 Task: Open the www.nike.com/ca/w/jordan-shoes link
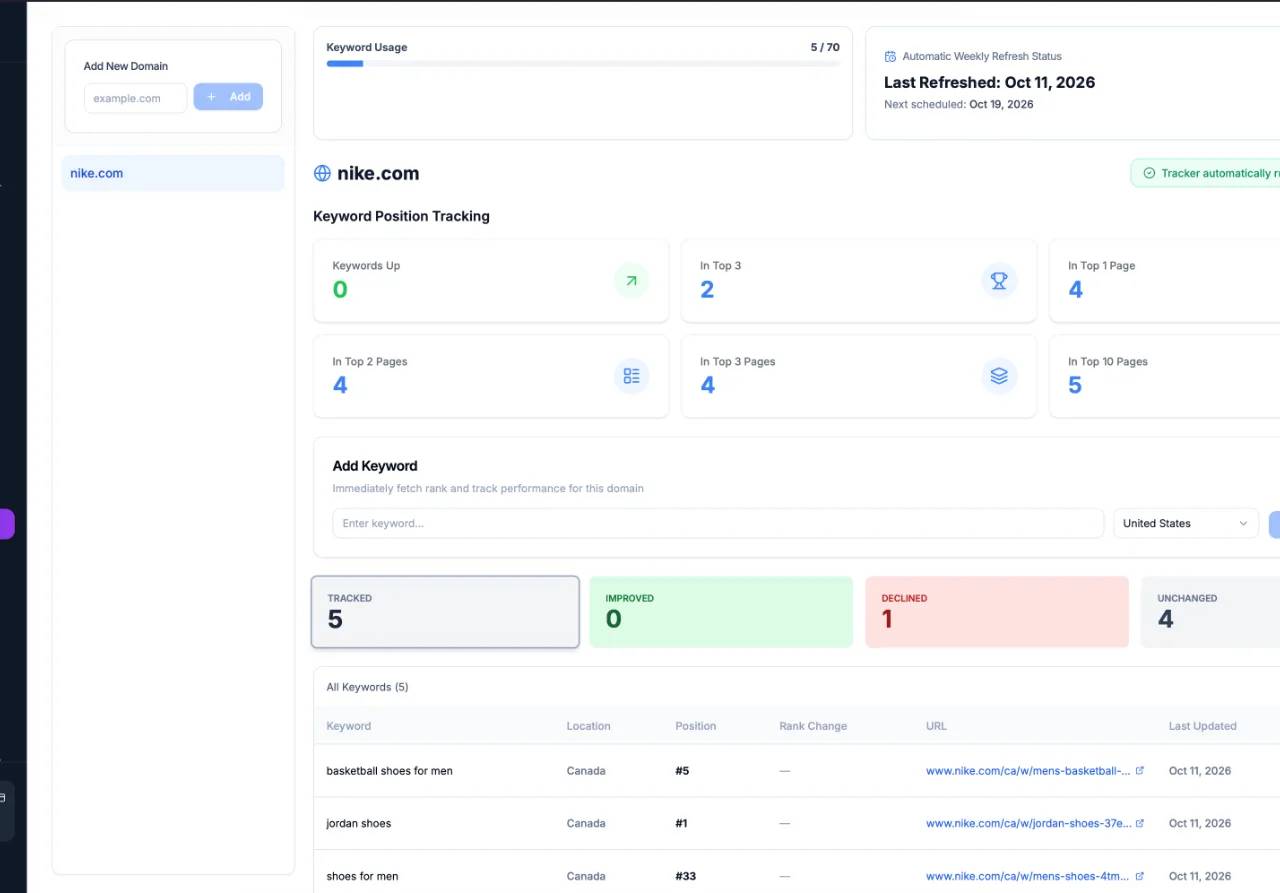click(x=1028, y=823)
